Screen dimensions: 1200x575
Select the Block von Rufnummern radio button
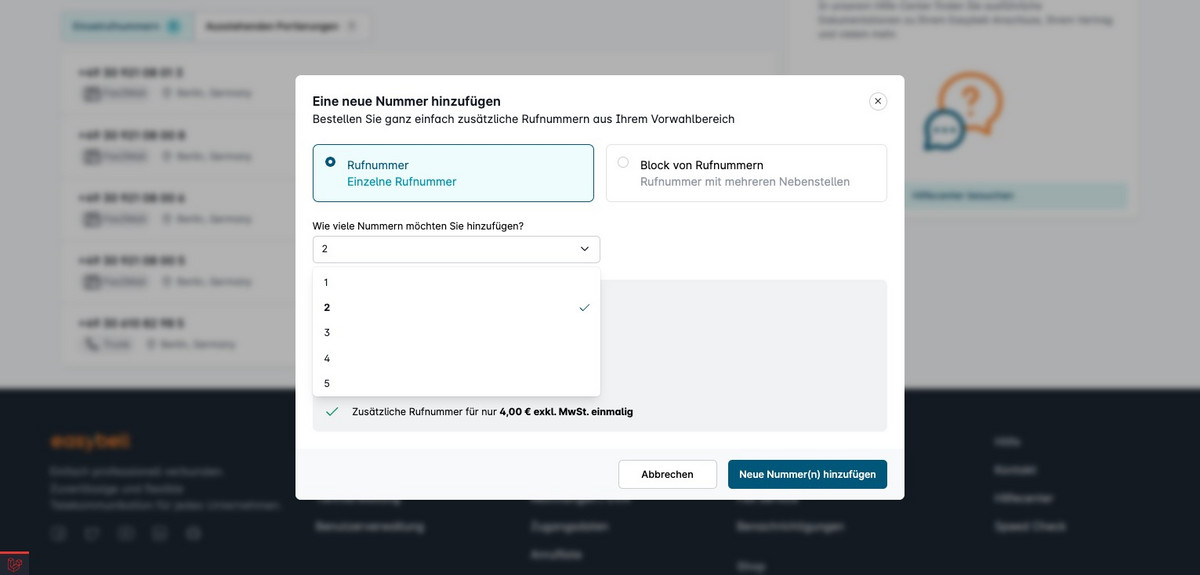[623, 162]
